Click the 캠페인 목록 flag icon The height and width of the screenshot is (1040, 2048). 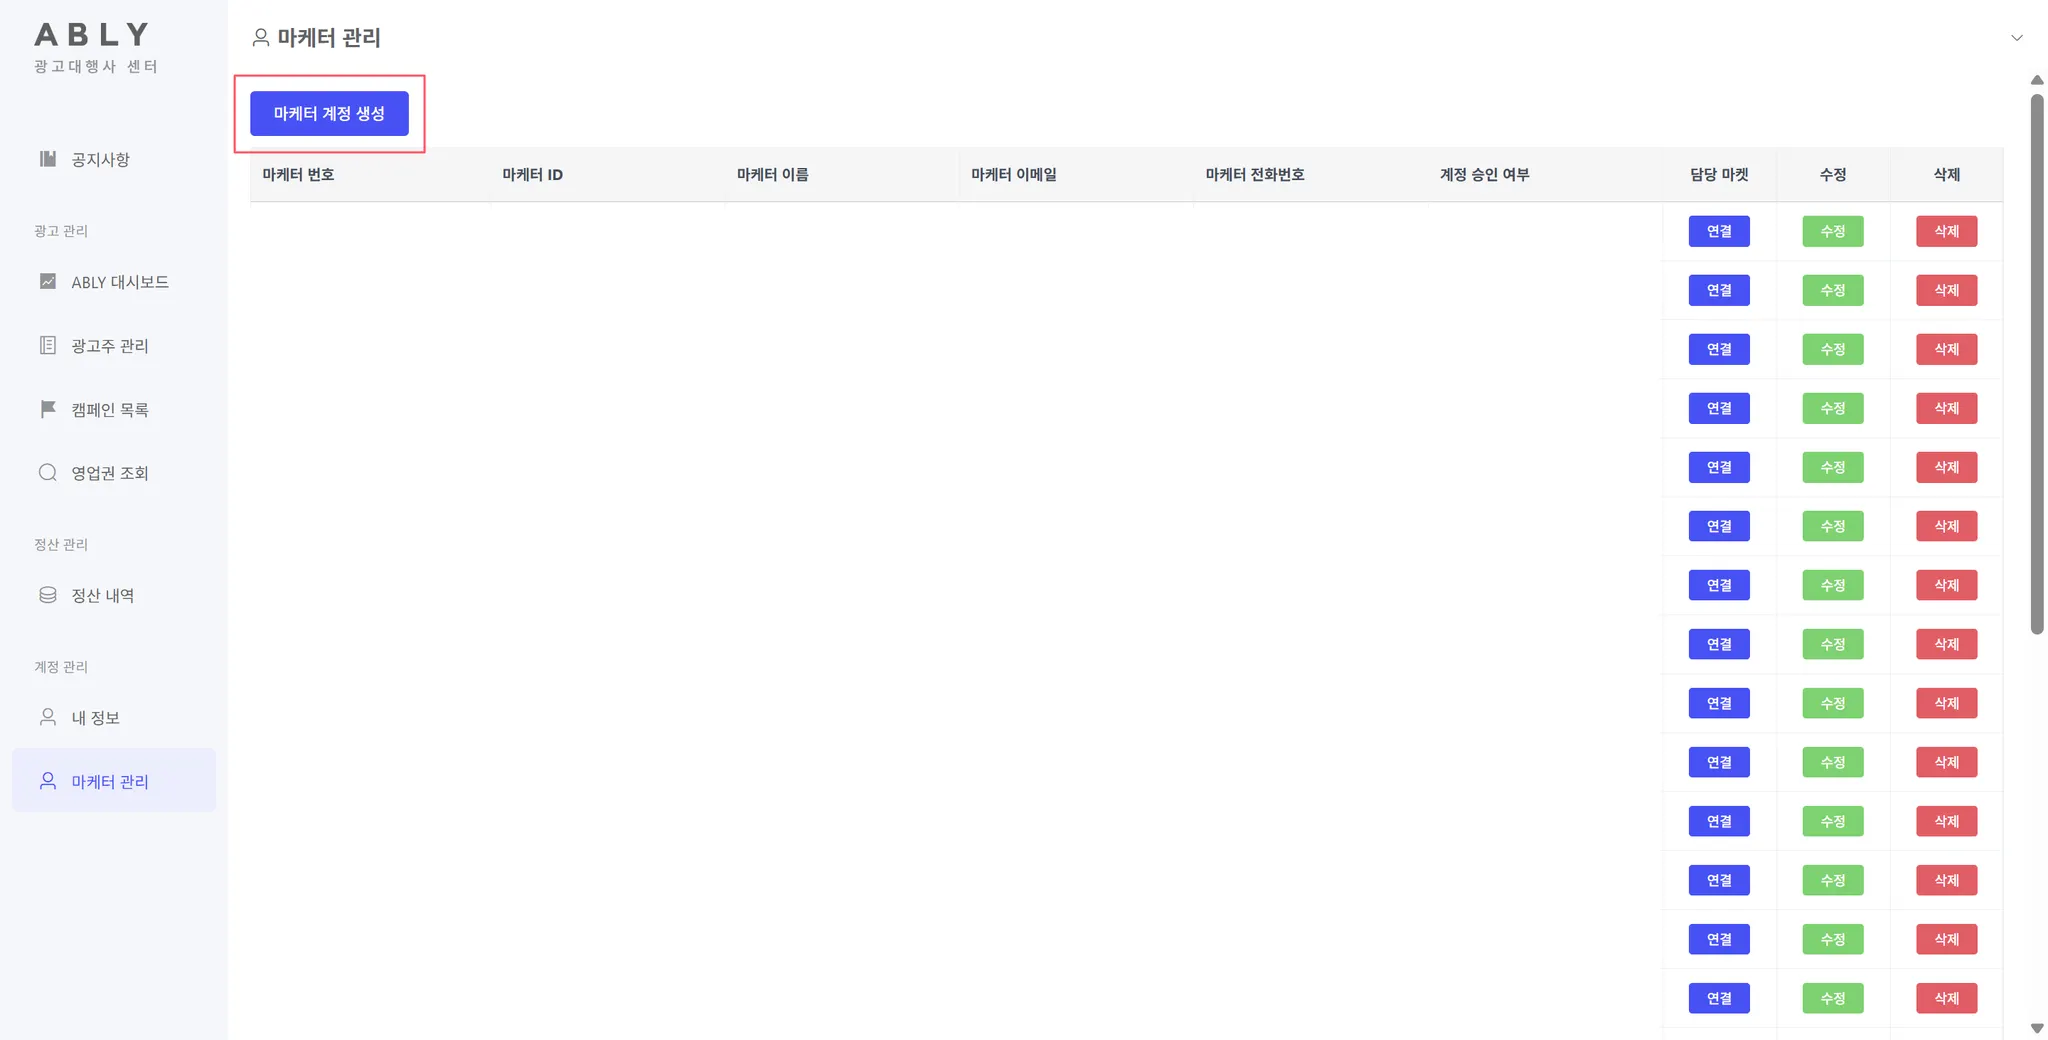[47, 409]
